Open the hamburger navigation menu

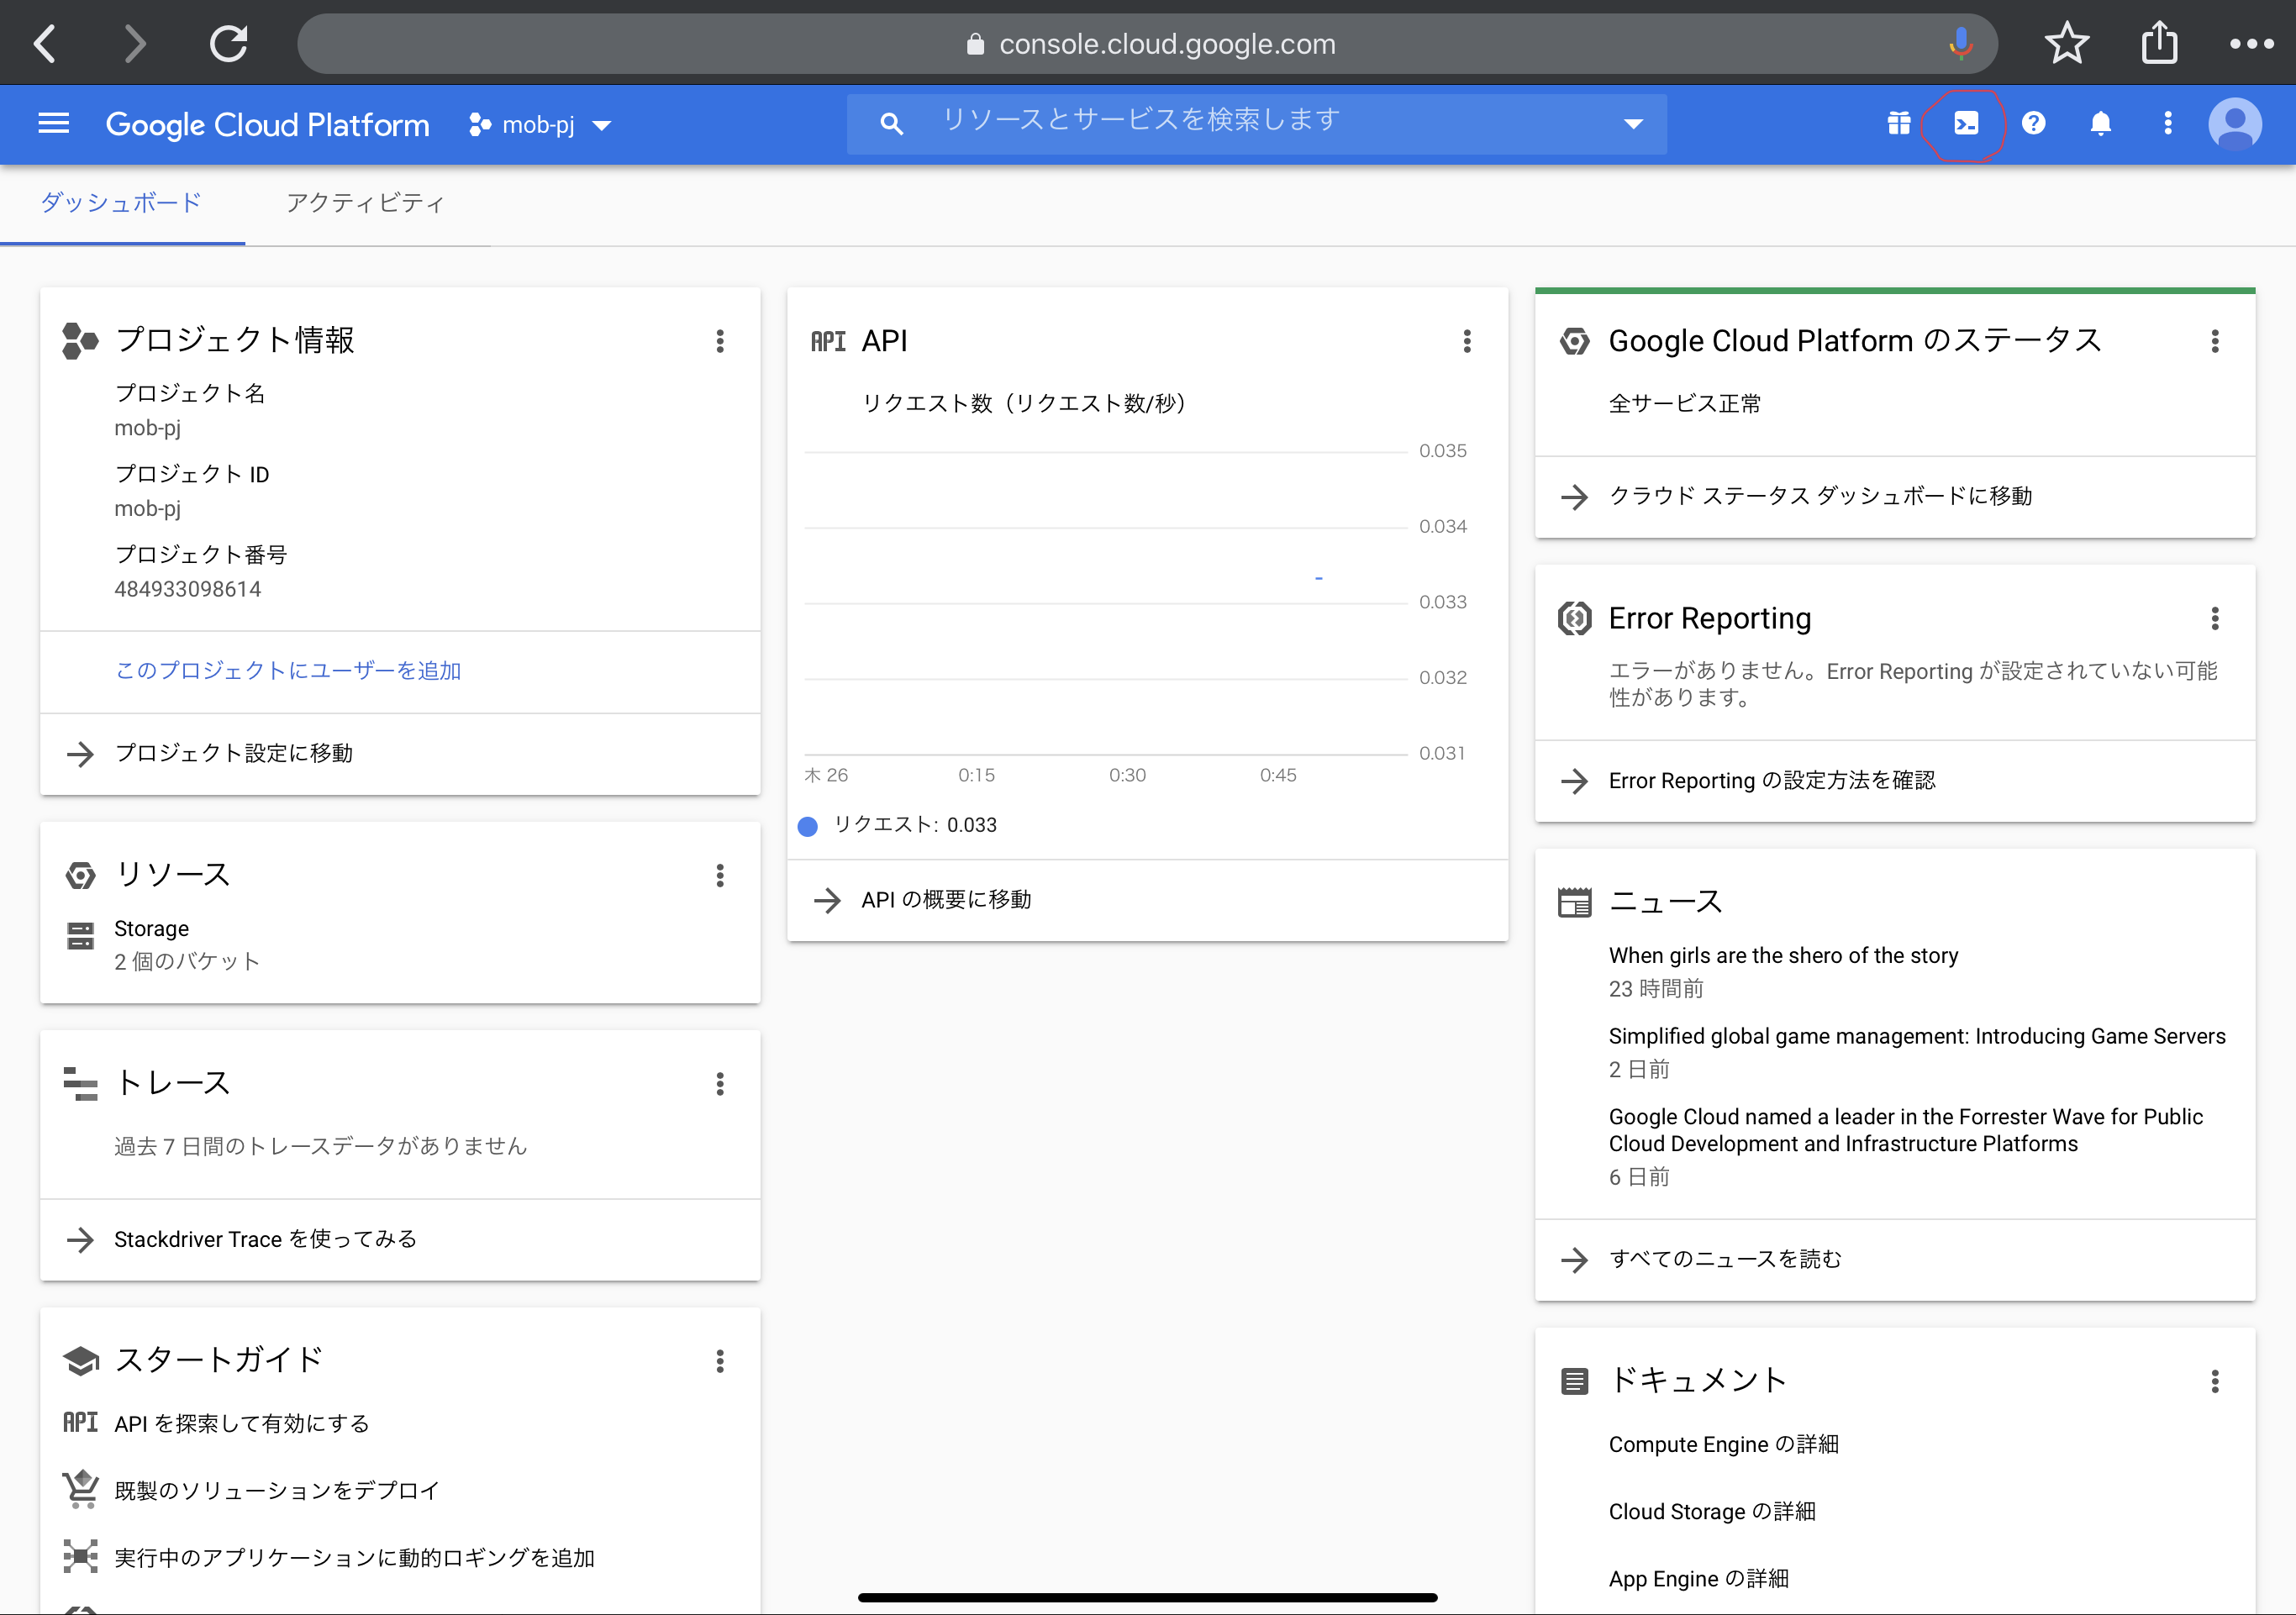[53, 124]
